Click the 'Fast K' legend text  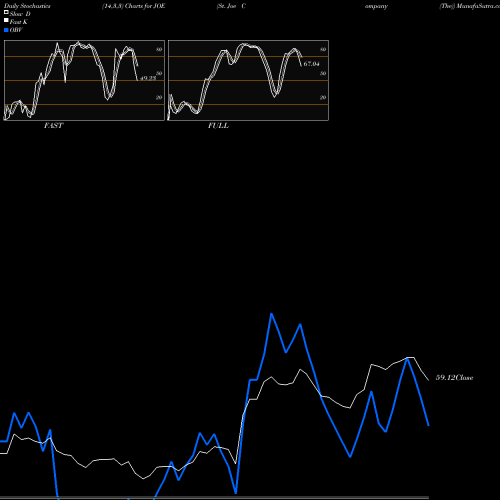(x=19, y=22)
